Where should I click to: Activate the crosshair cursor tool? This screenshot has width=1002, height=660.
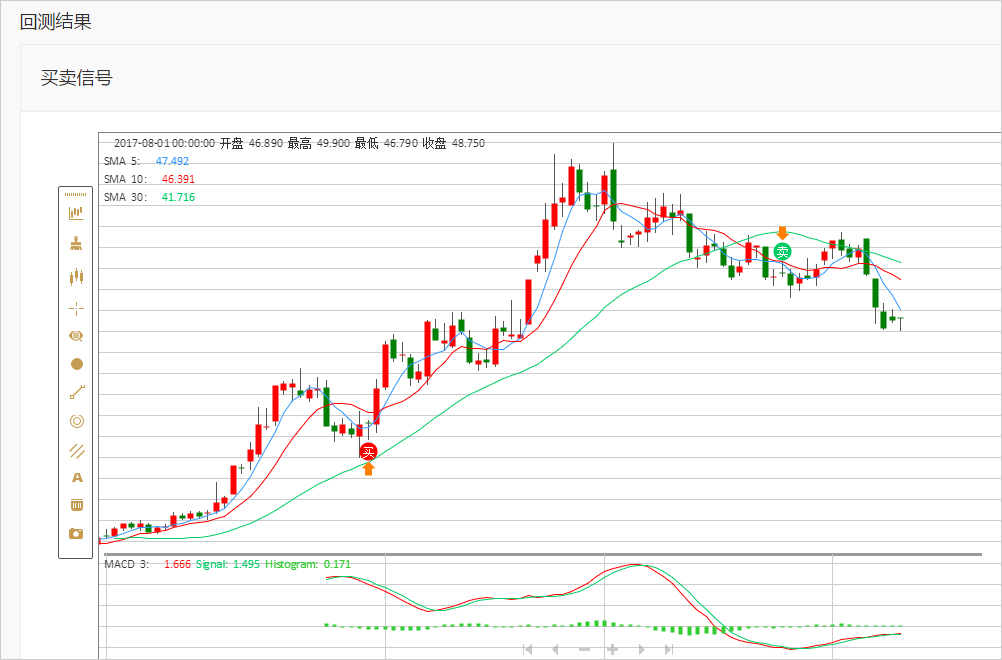coord(76,309)
